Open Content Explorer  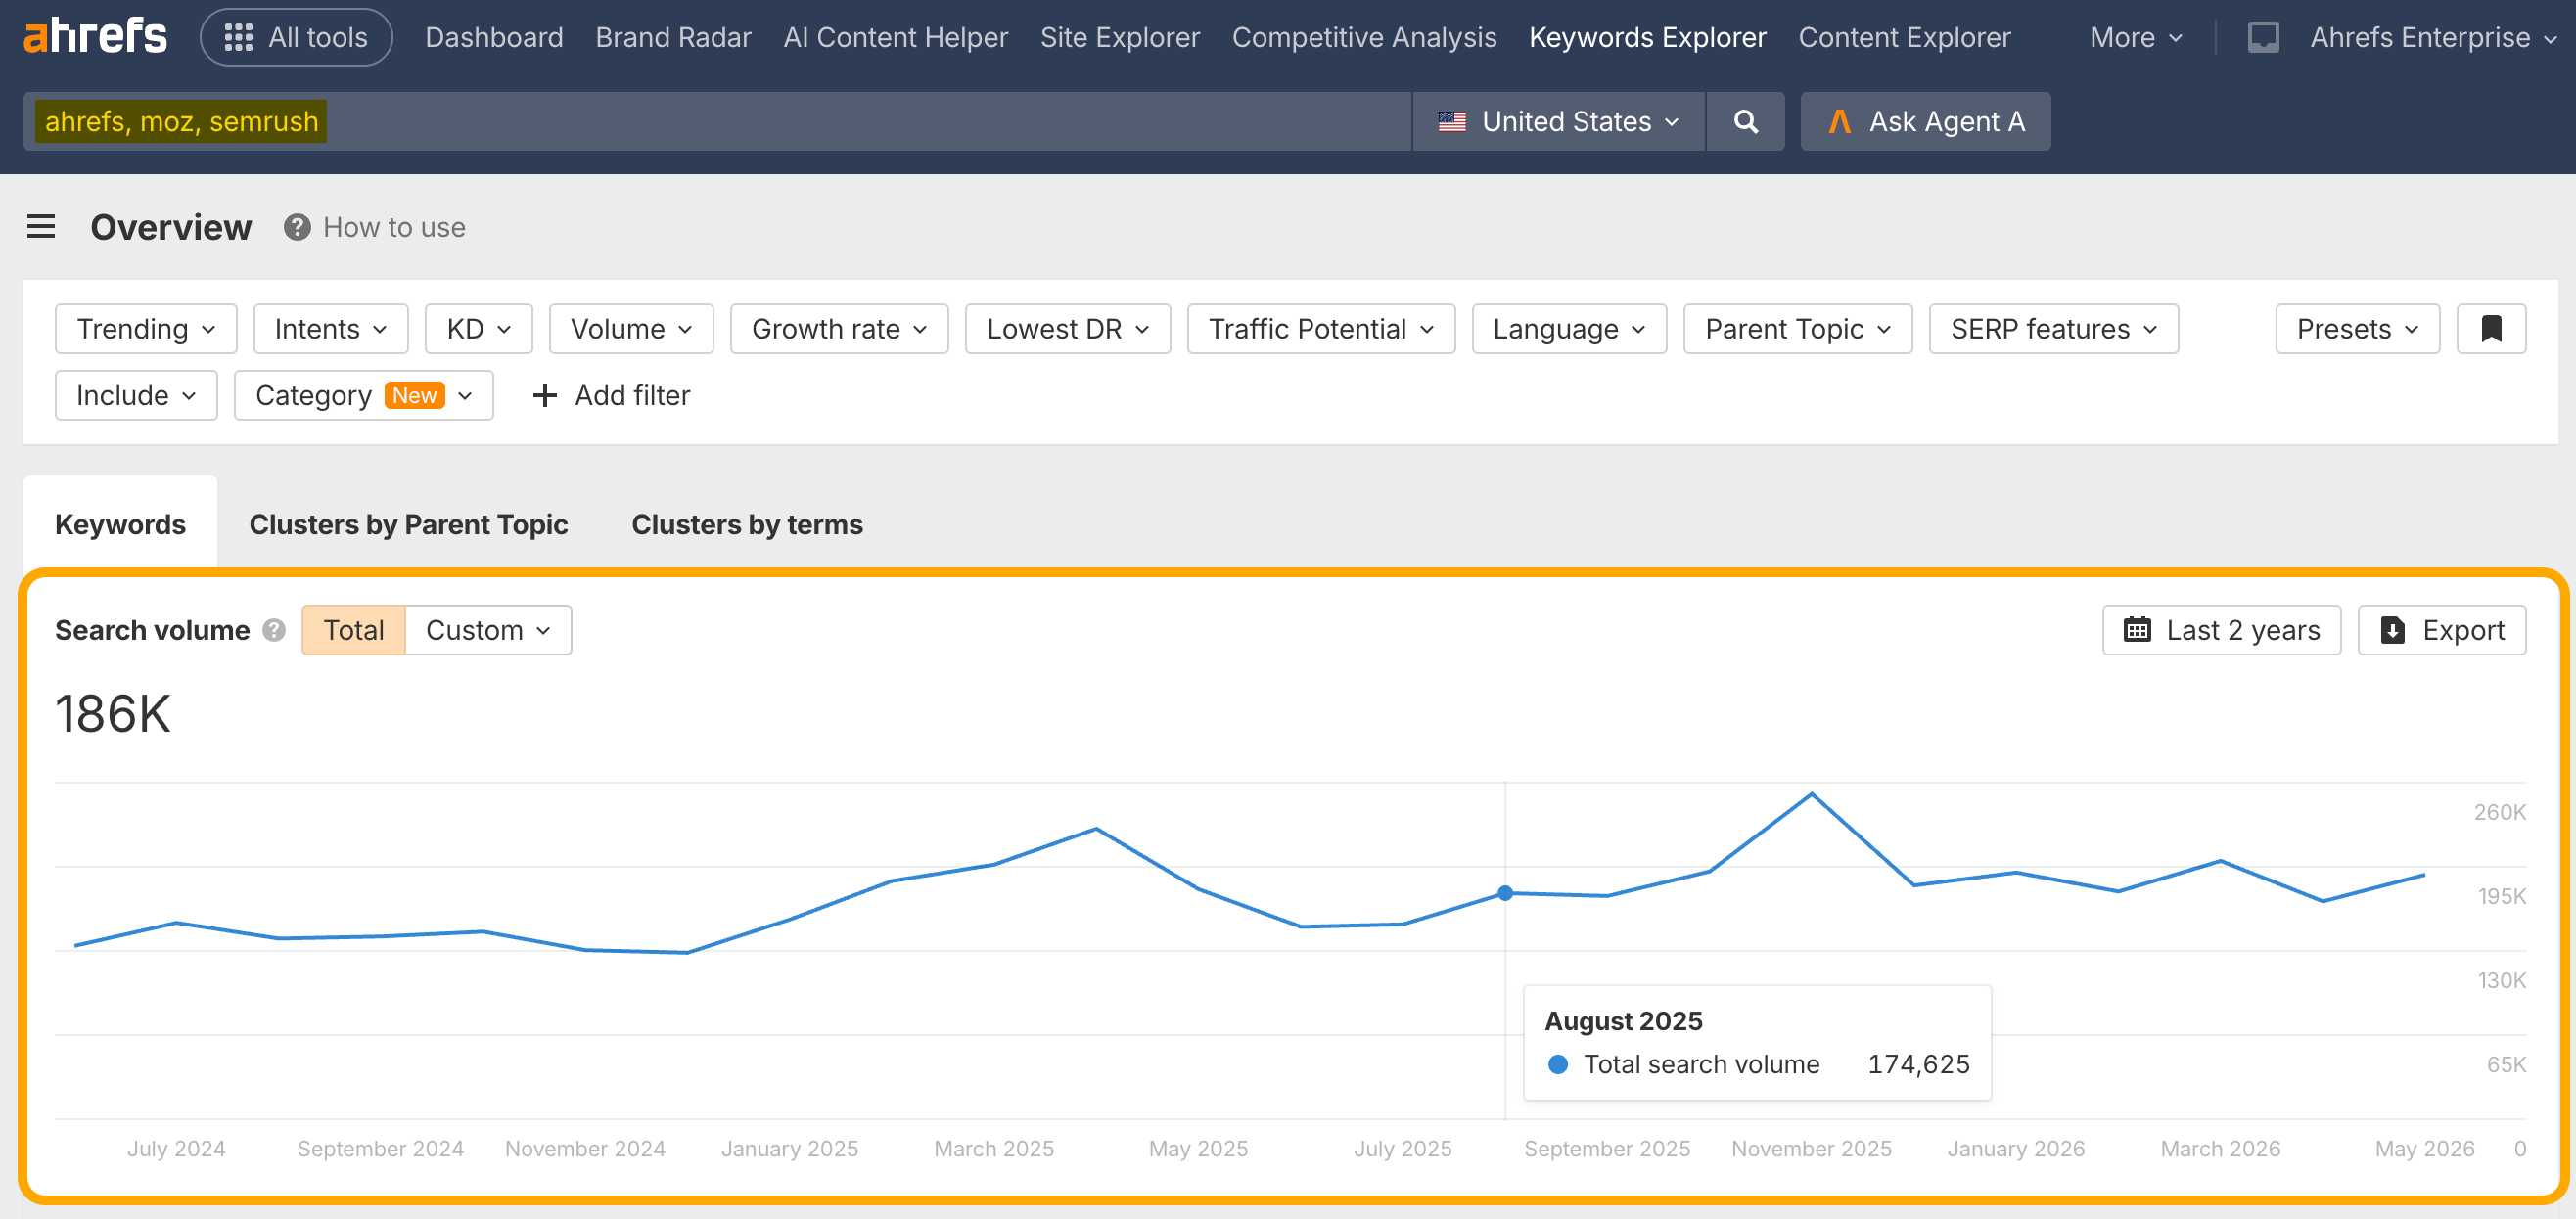point(1904,37)
